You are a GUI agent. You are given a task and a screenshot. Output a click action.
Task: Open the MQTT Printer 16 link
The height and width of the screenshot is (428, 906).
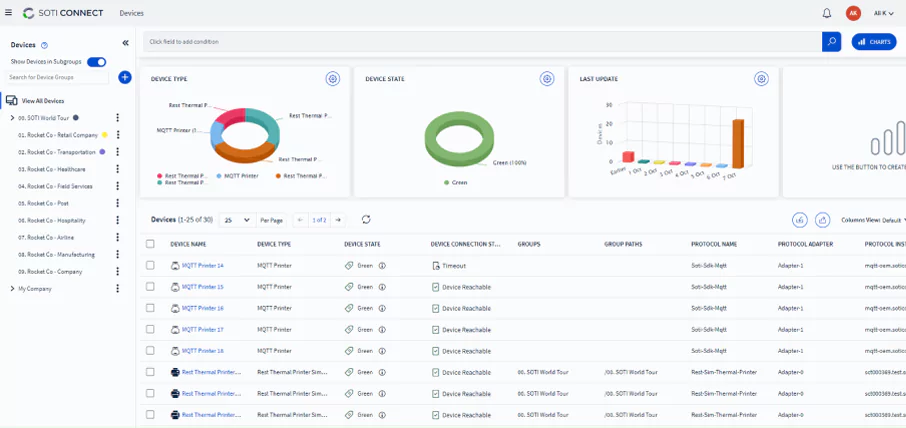[x=203, y=308]
